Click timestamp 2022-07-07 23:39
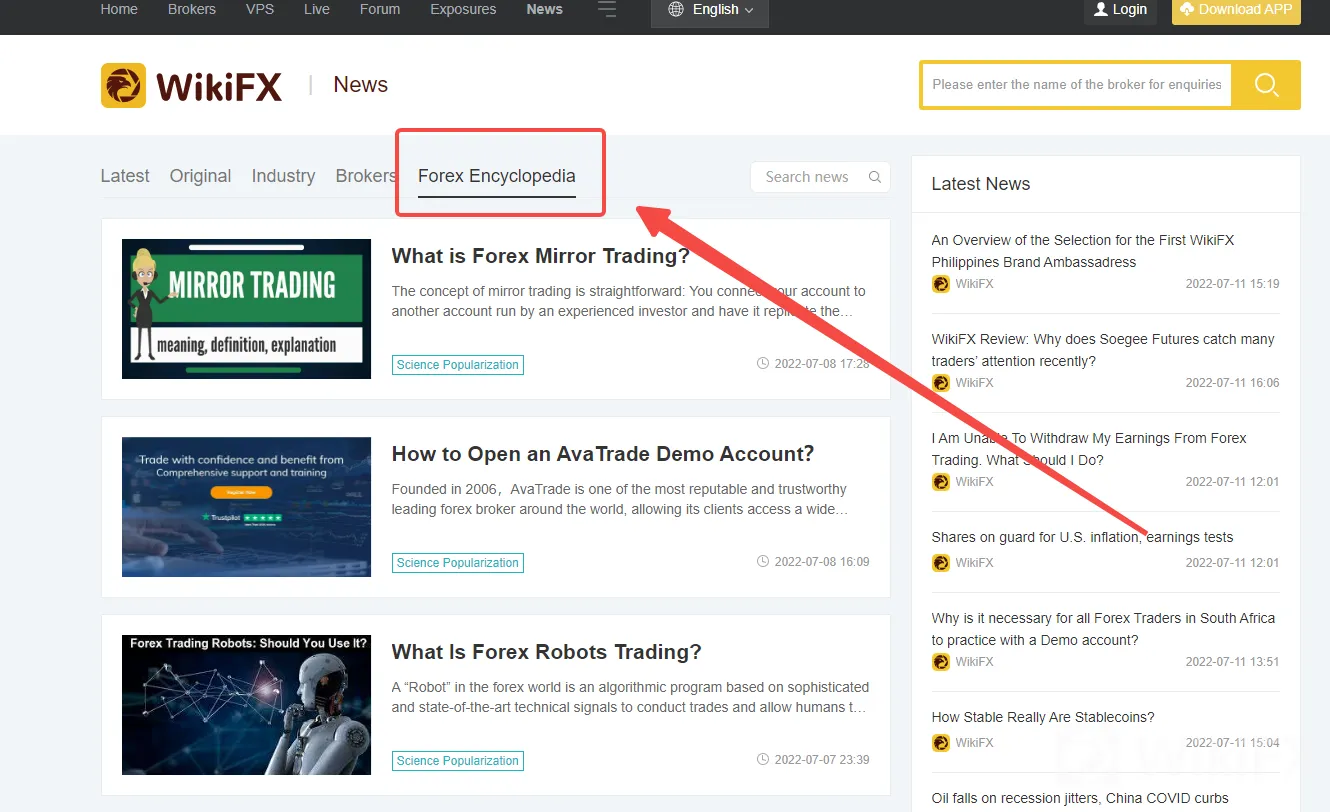The width and height of the screenshot is (1330, 812). coord(822,760)
